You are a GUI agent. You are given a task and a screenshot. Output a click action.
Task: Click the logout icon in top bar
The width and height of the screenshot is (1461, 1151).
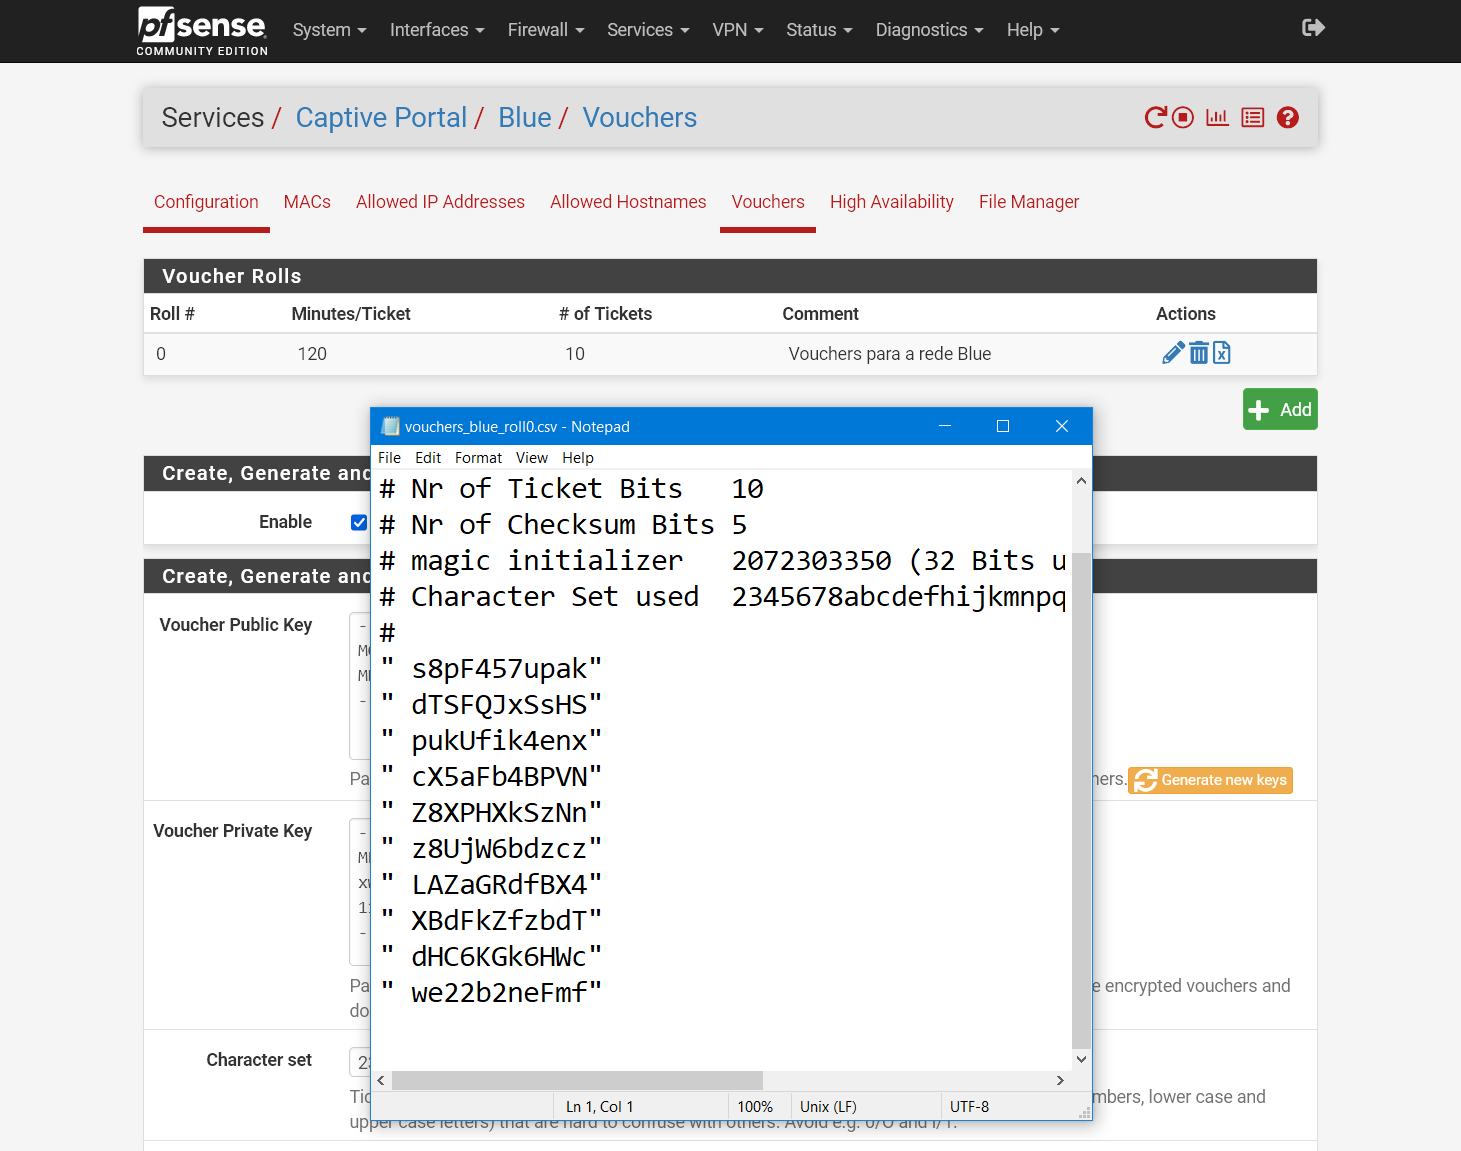1313,28
